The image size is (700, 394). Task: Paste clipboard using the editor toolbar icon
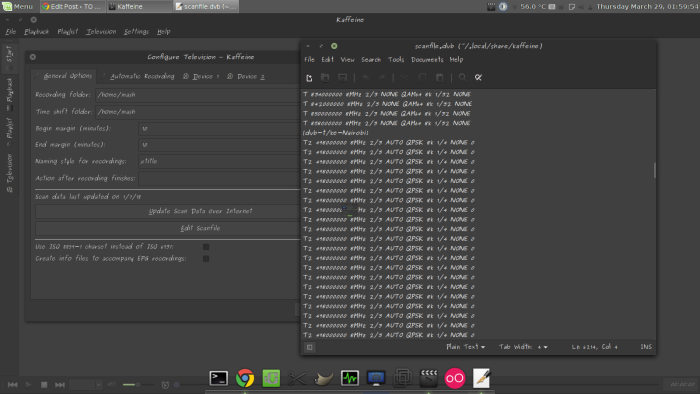point(440,78)
